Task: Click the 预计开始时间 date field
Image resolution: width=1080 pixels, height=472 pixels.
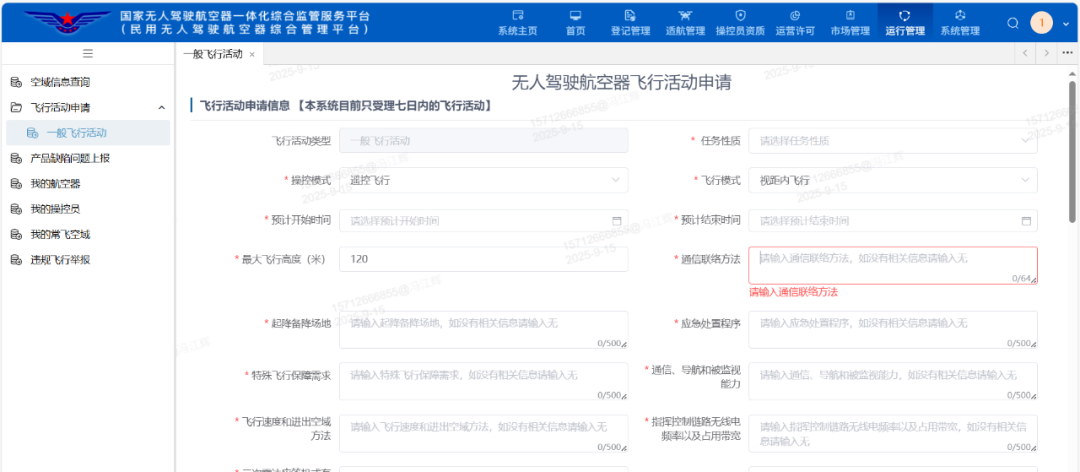Action: click(x=484, y=220)
